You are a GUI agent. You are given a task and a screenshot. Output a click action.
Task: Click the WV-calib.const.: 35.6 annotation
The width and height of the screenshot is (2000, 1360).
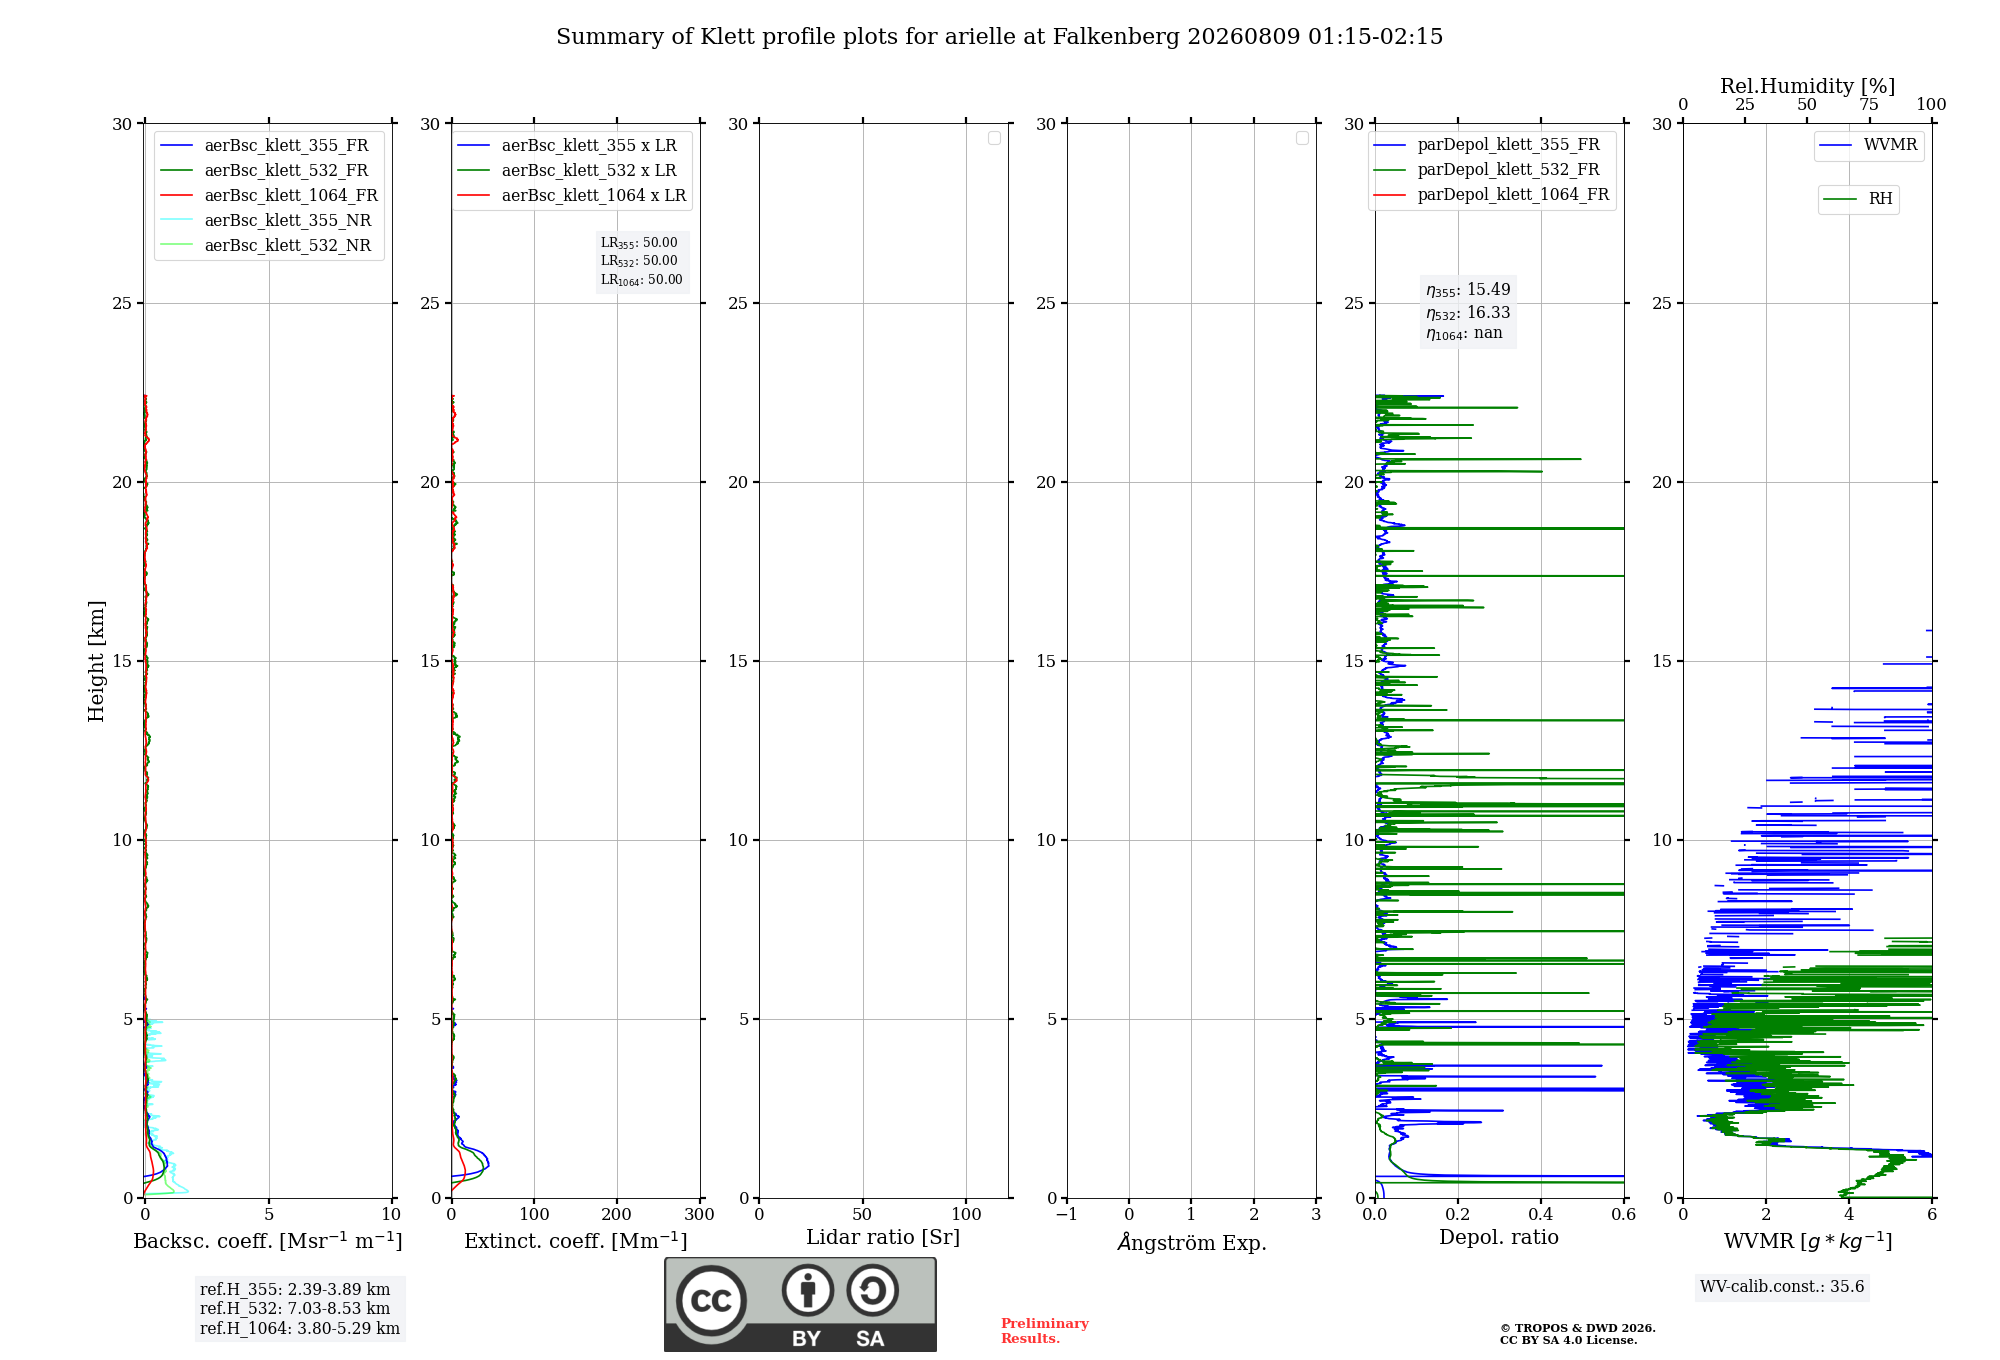1782,1287
